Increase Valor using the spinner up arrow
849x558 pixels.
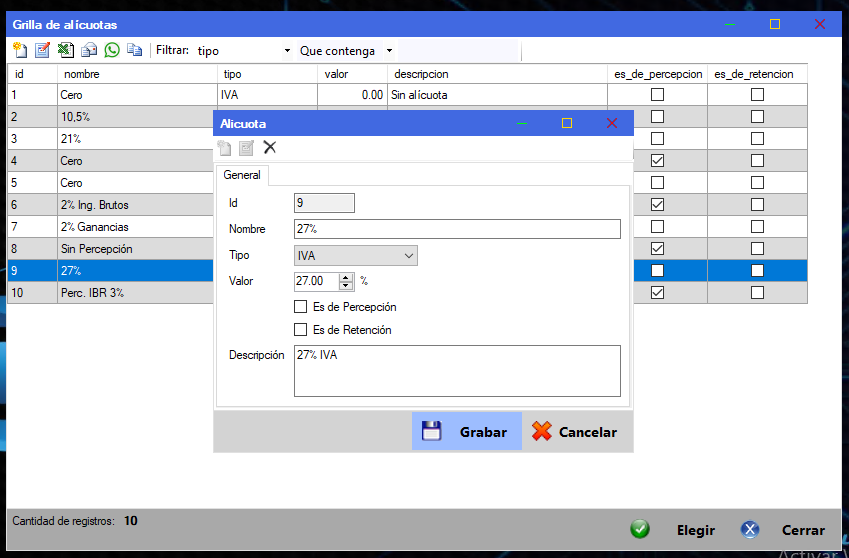click(346, 278)
